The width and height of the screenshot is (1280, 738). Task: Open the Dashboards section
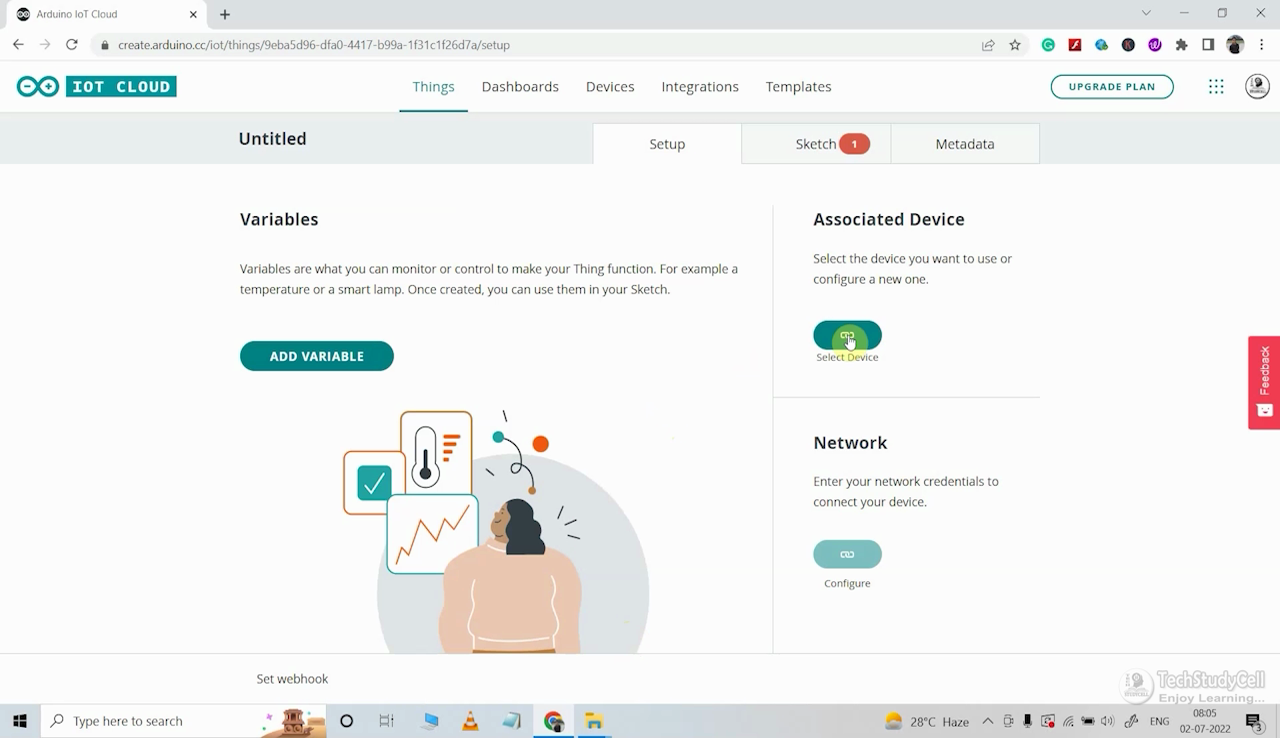[520, 87]
